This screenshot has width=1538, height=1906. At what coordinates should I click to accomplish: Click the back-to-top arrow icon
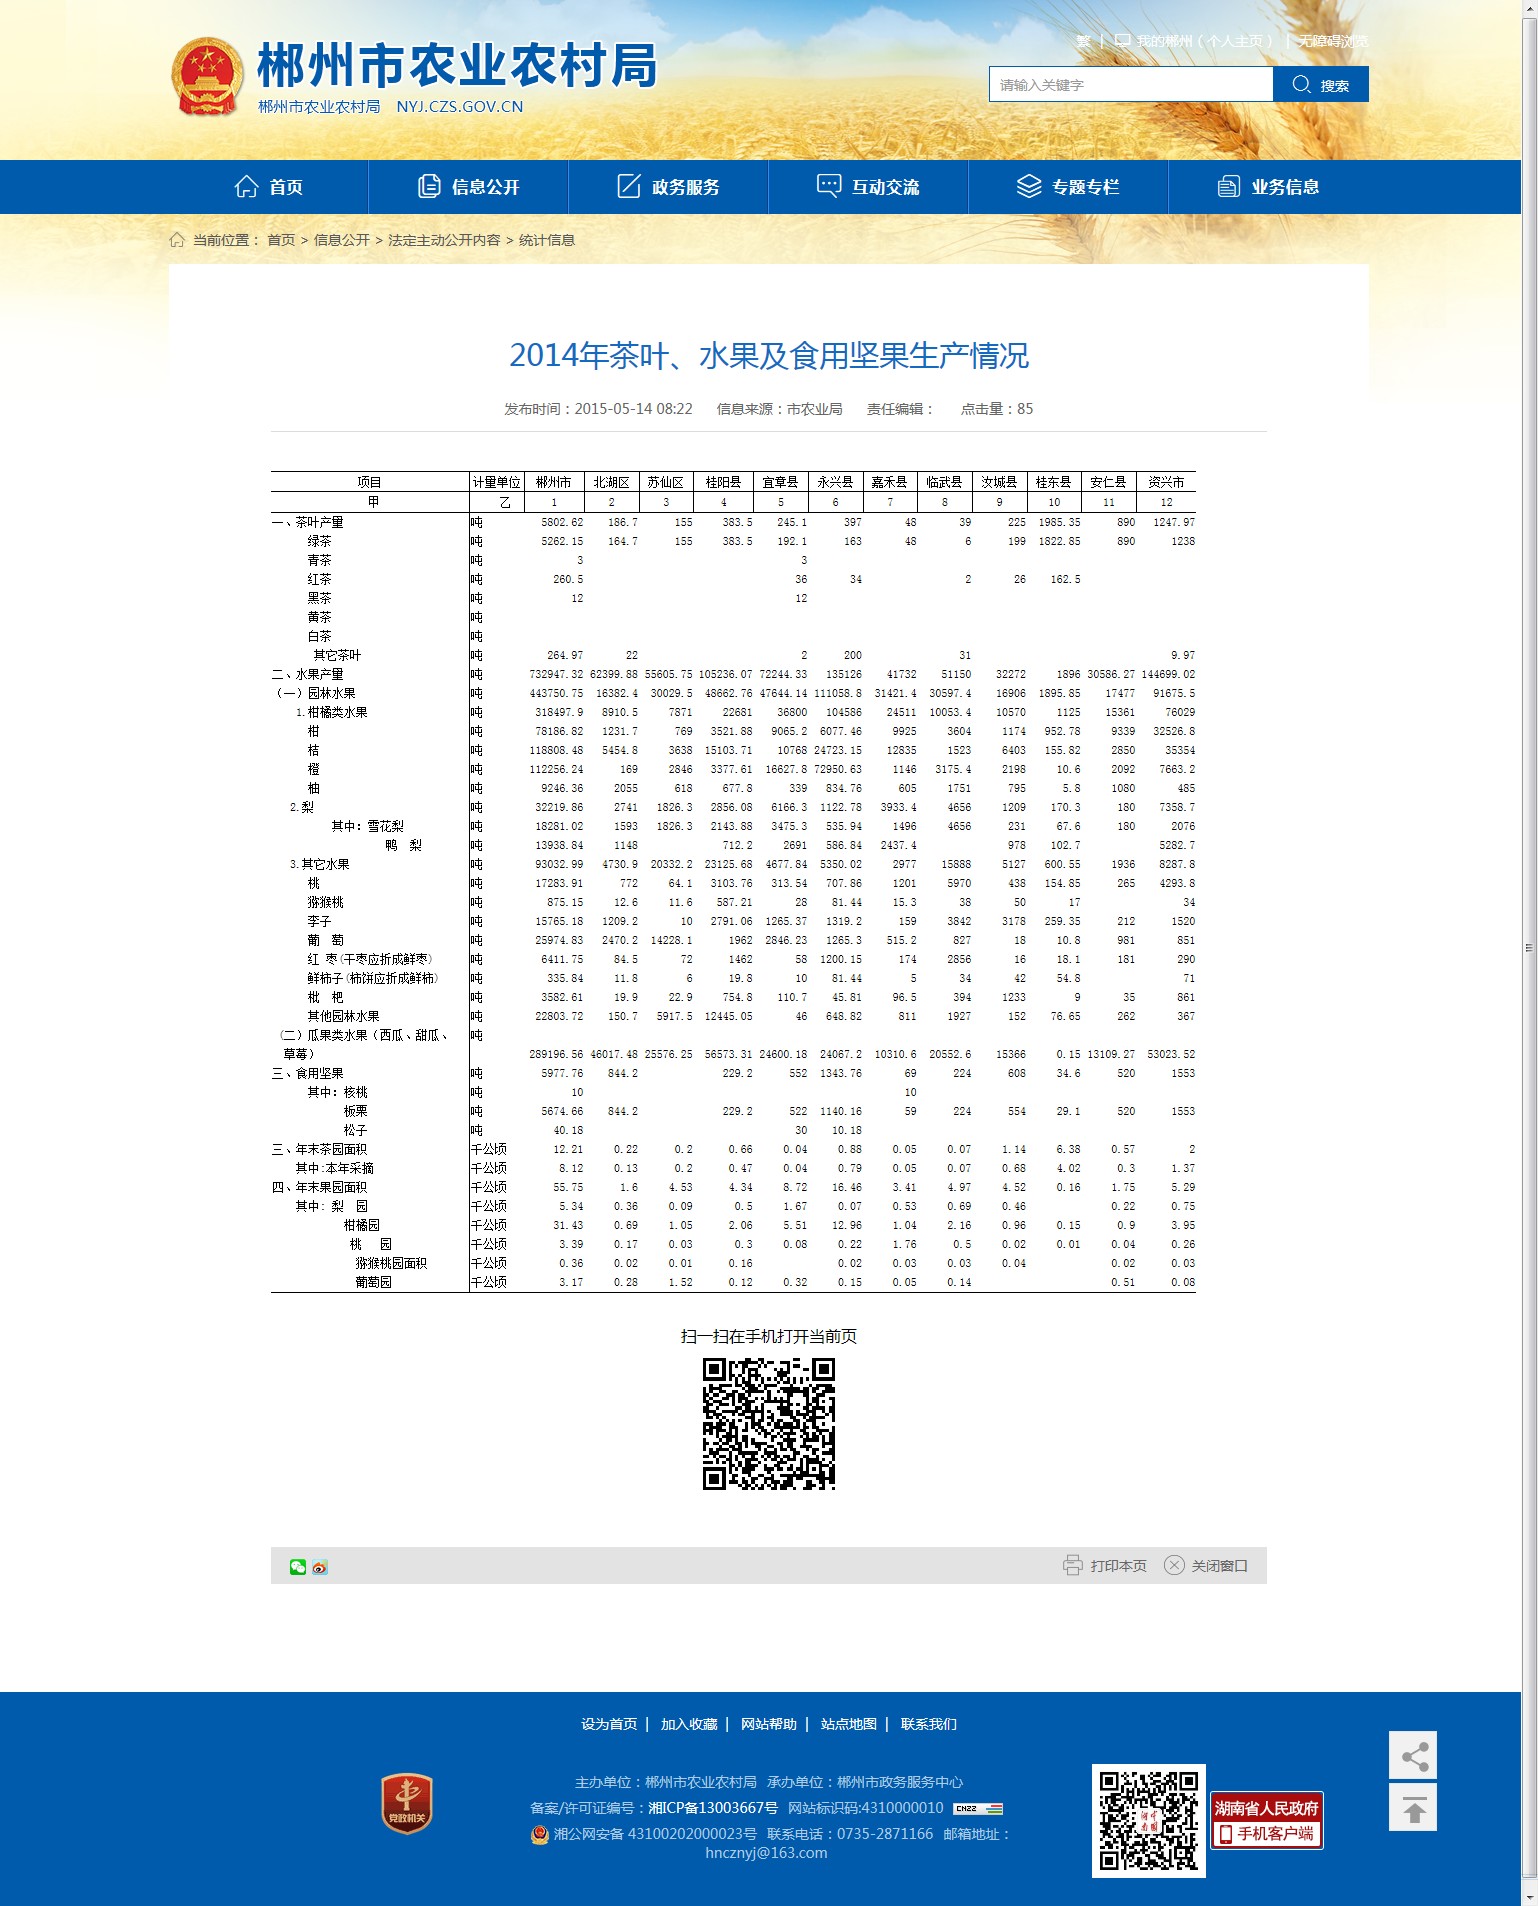click(1413, 1808)
